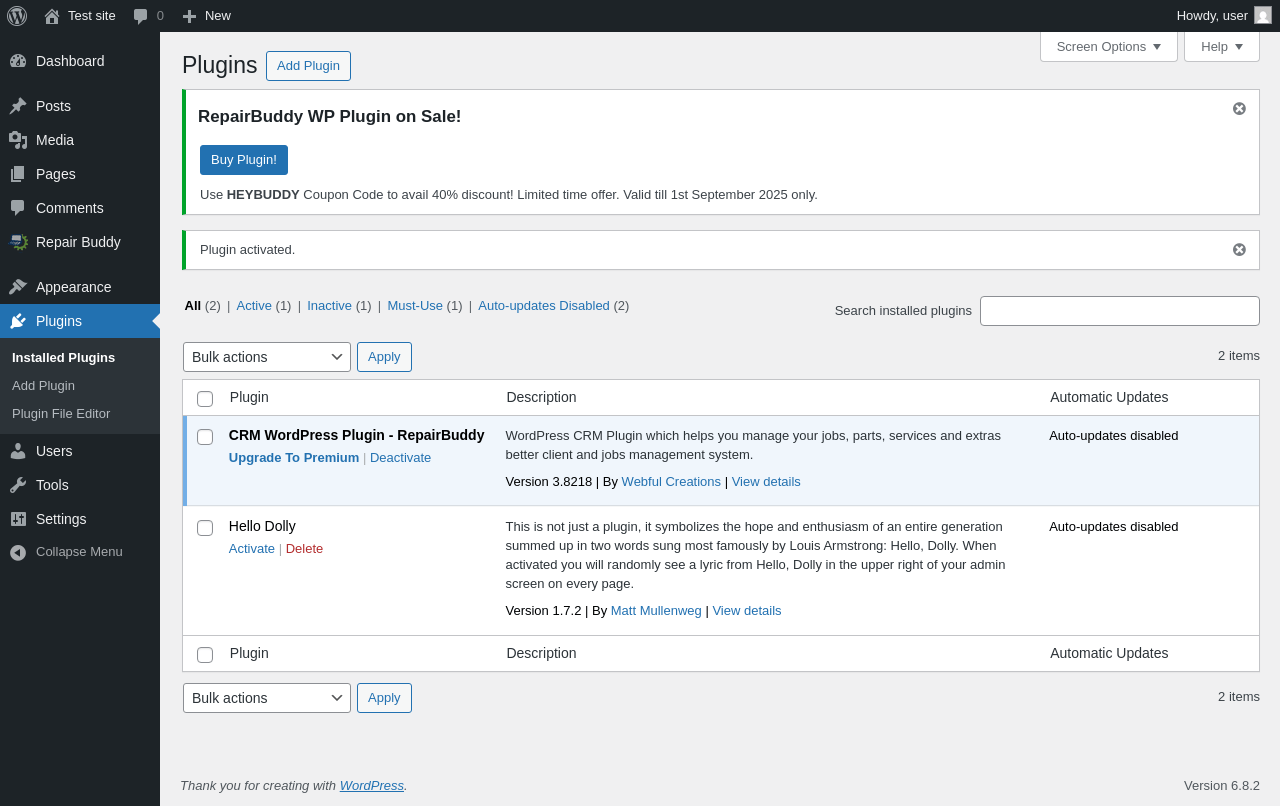The width and height of the screenshot is (1280, 806).
Task: Open Webful Creations author link
Action: pos(671,481)
